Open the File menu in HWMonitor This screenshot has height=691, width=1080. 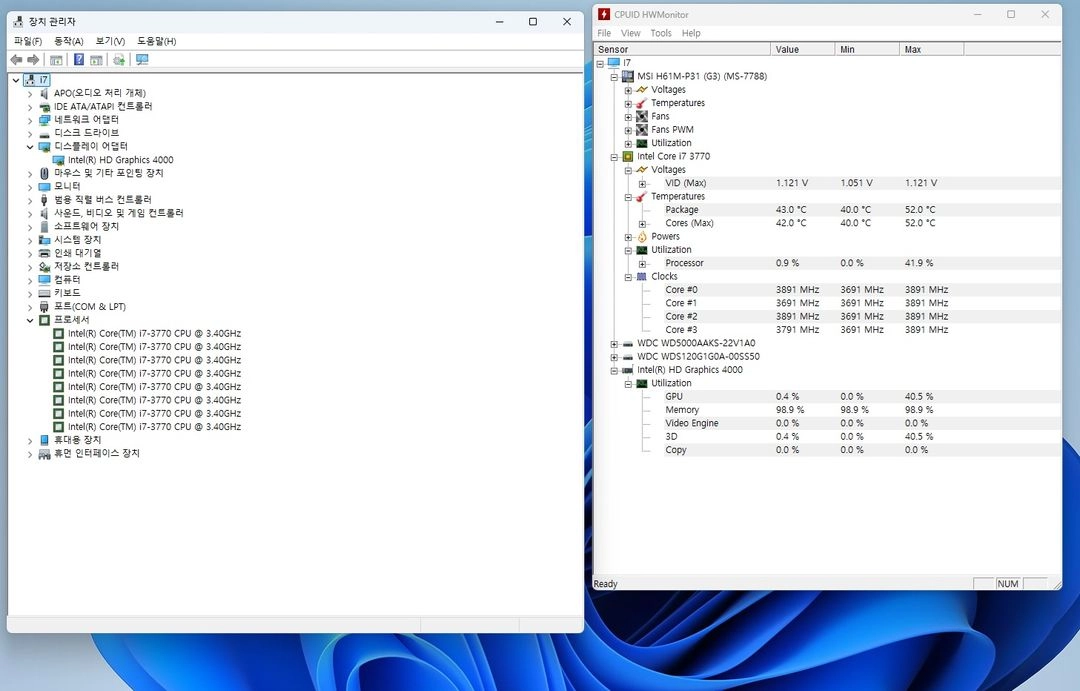click(604, 33)
